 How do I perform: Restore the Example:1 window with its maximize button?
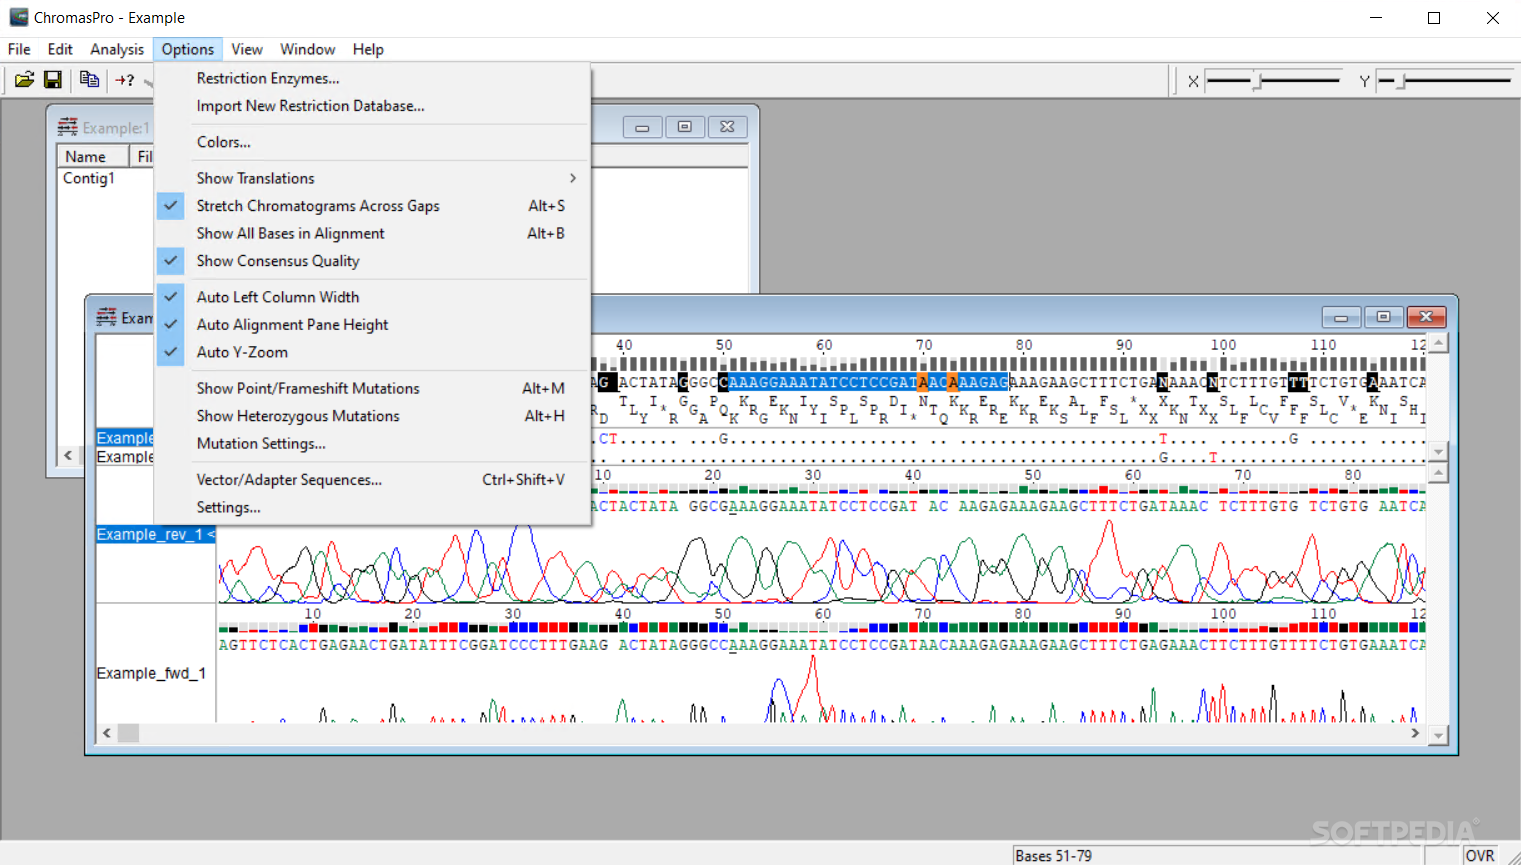coord(685,127)
